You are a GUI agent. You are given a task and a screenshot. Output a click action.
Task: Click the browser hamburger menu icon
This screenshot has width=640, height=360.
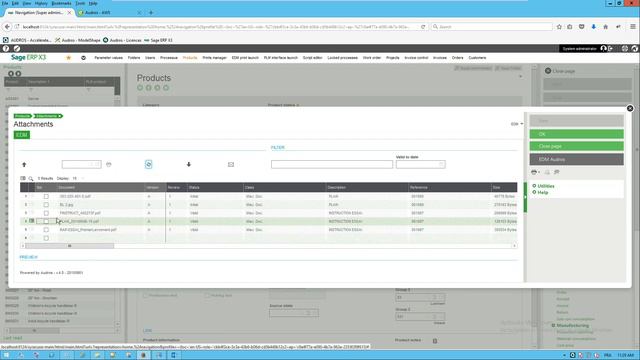pos(633,27)
